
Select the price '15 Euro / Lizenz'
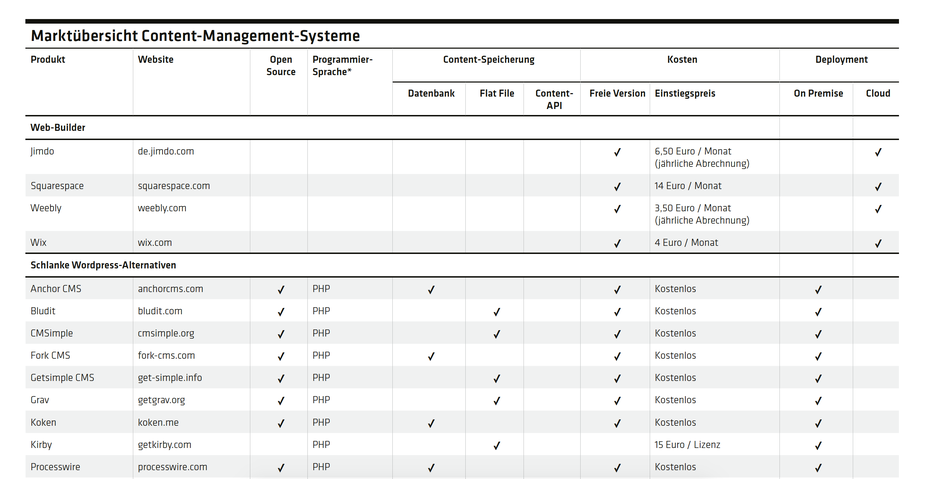point(687,445)
